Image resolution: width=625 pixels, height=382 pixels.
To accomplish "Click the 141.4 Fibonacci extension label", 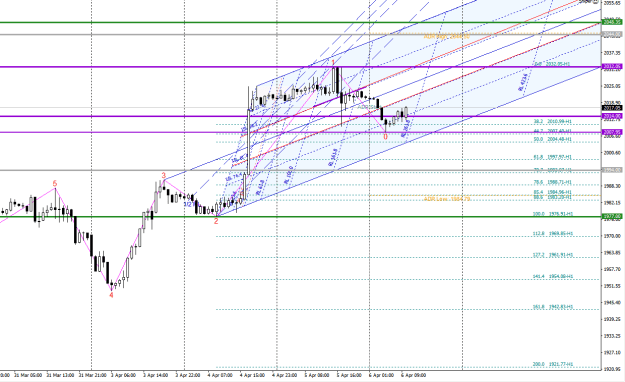I will [553, 276].
